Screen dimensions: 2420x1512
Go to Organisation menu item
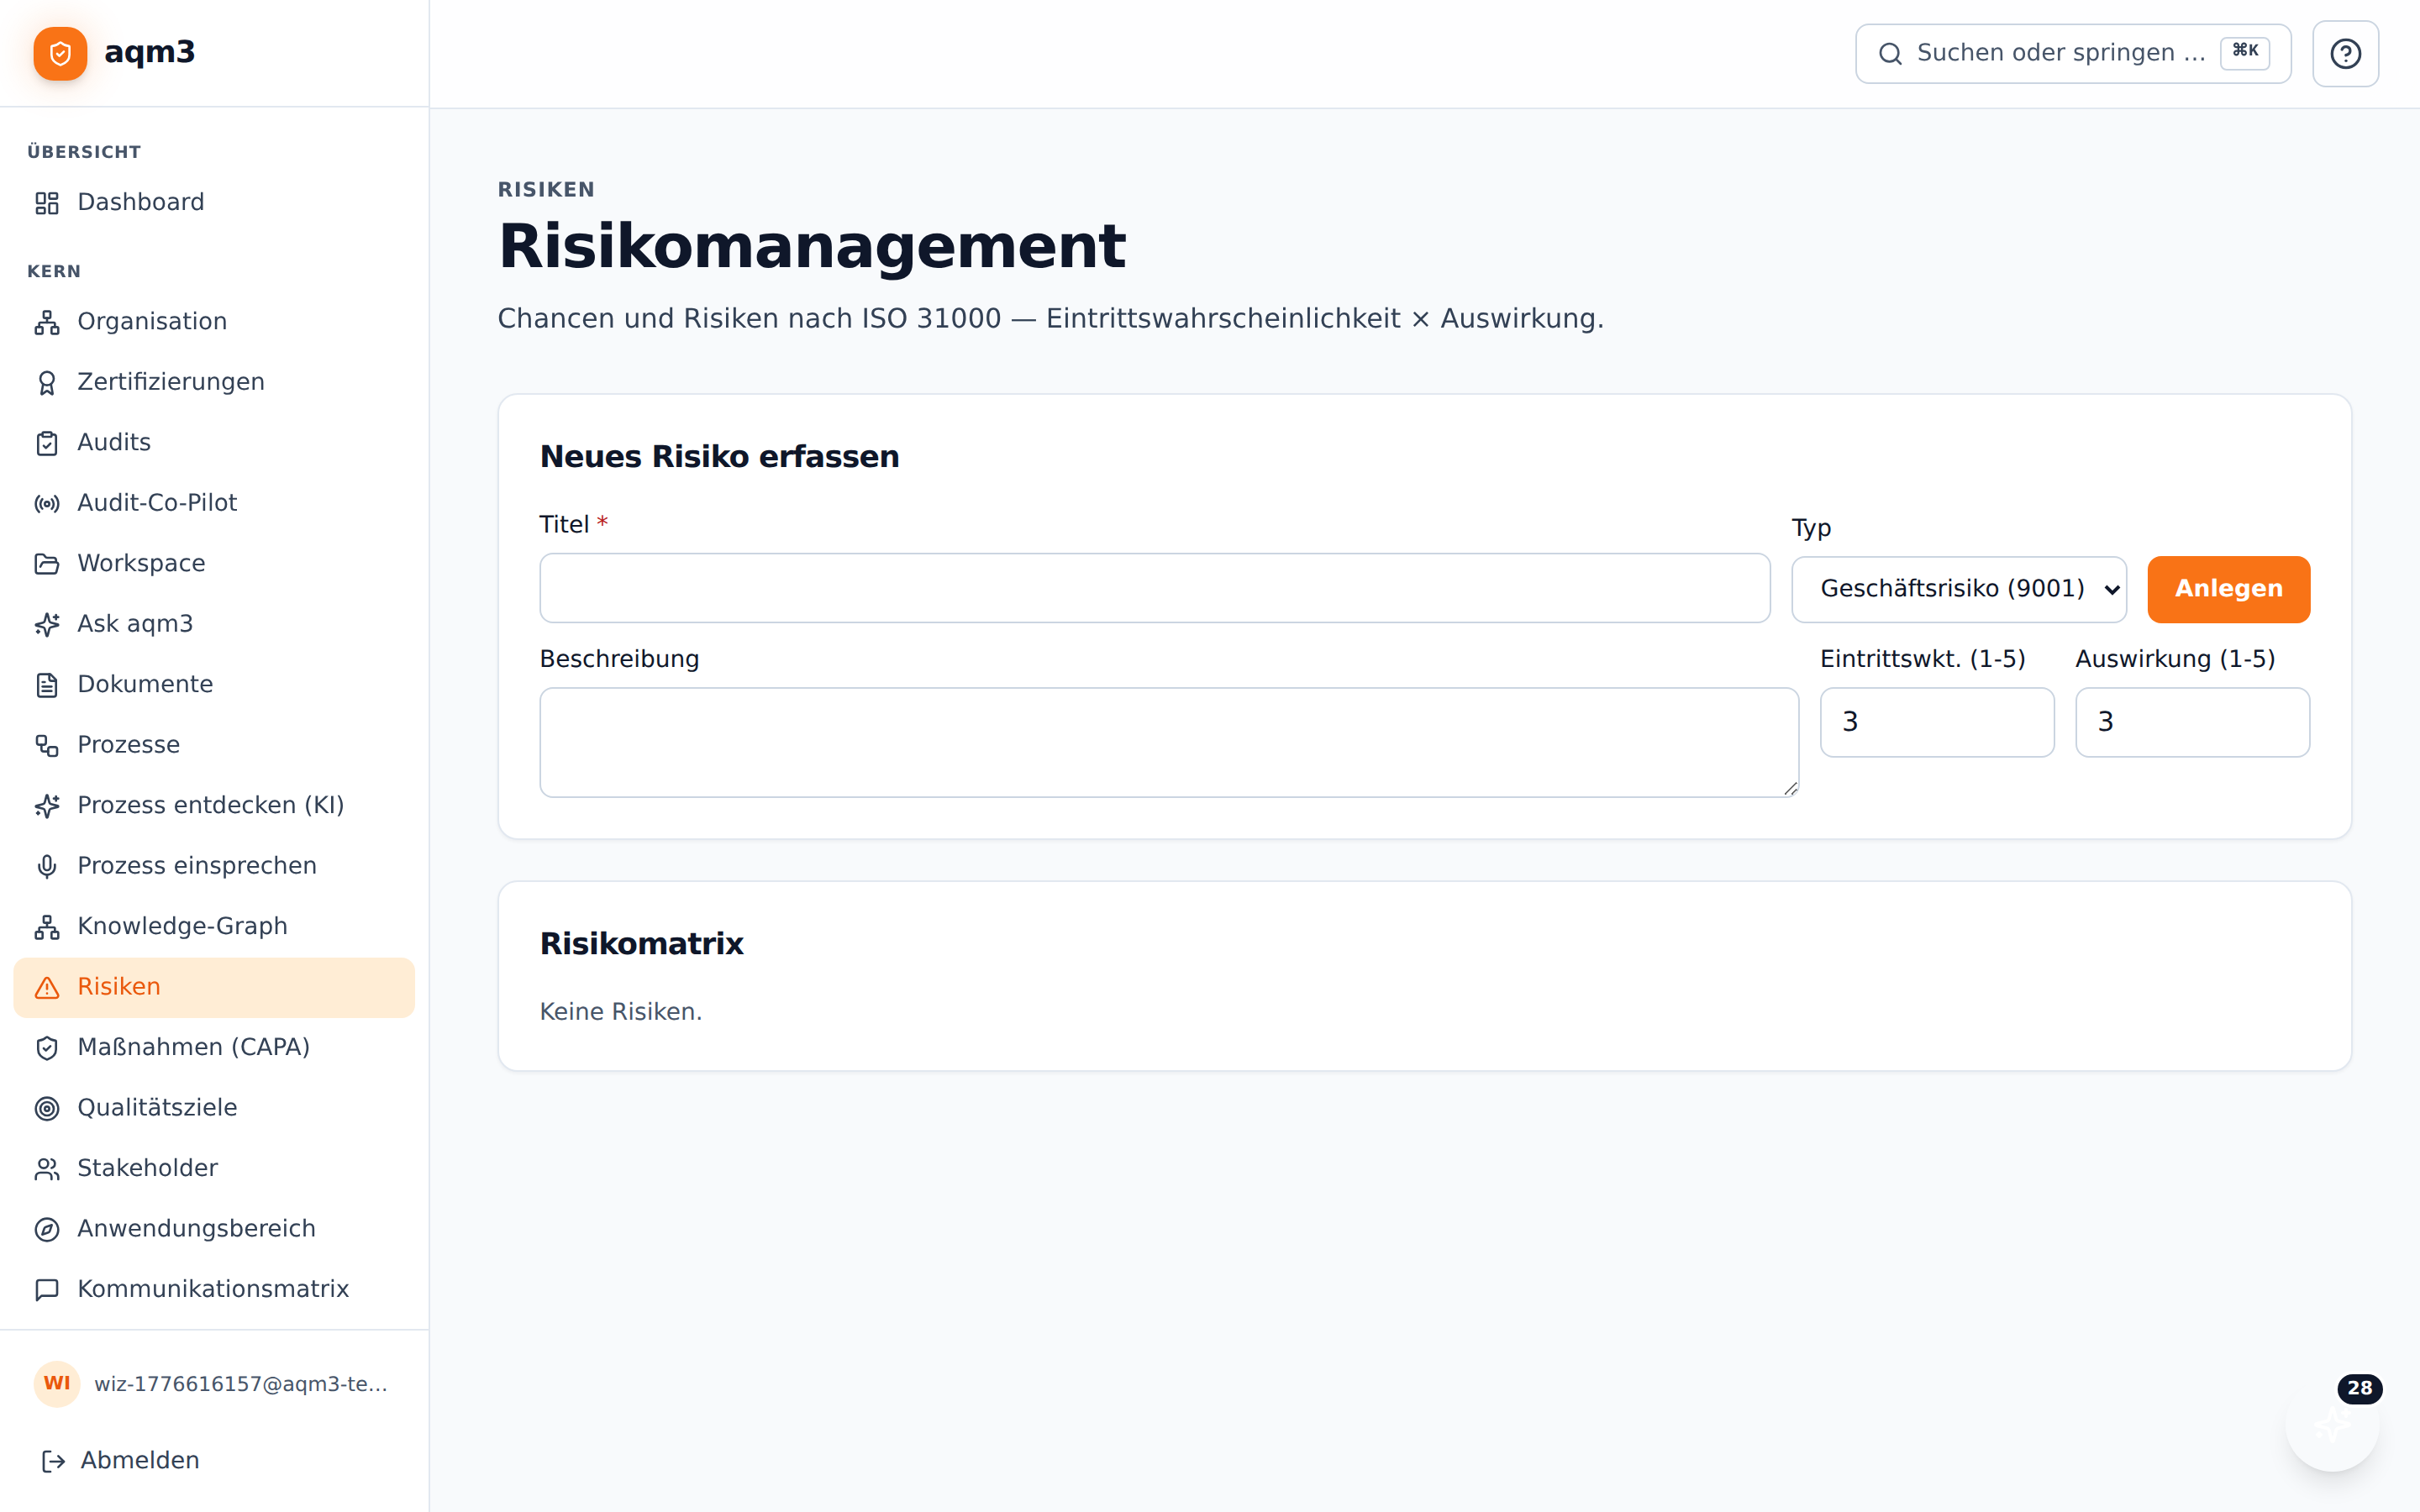pyautogui.click(x=214, y=322)
